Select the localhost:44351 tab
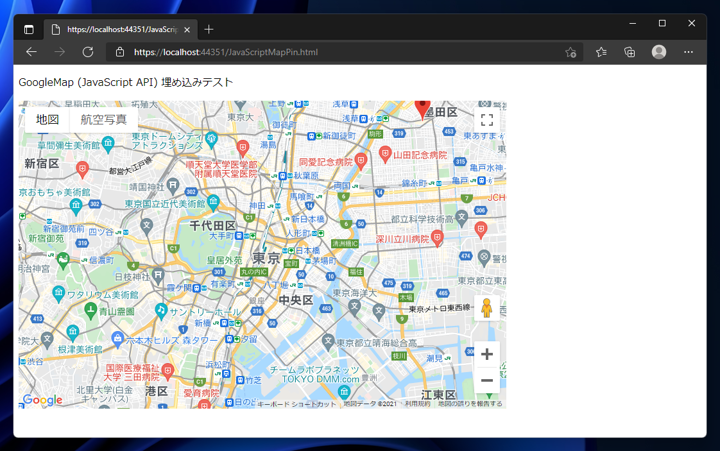This screenshot has width=720, height=451. point(121,29)
